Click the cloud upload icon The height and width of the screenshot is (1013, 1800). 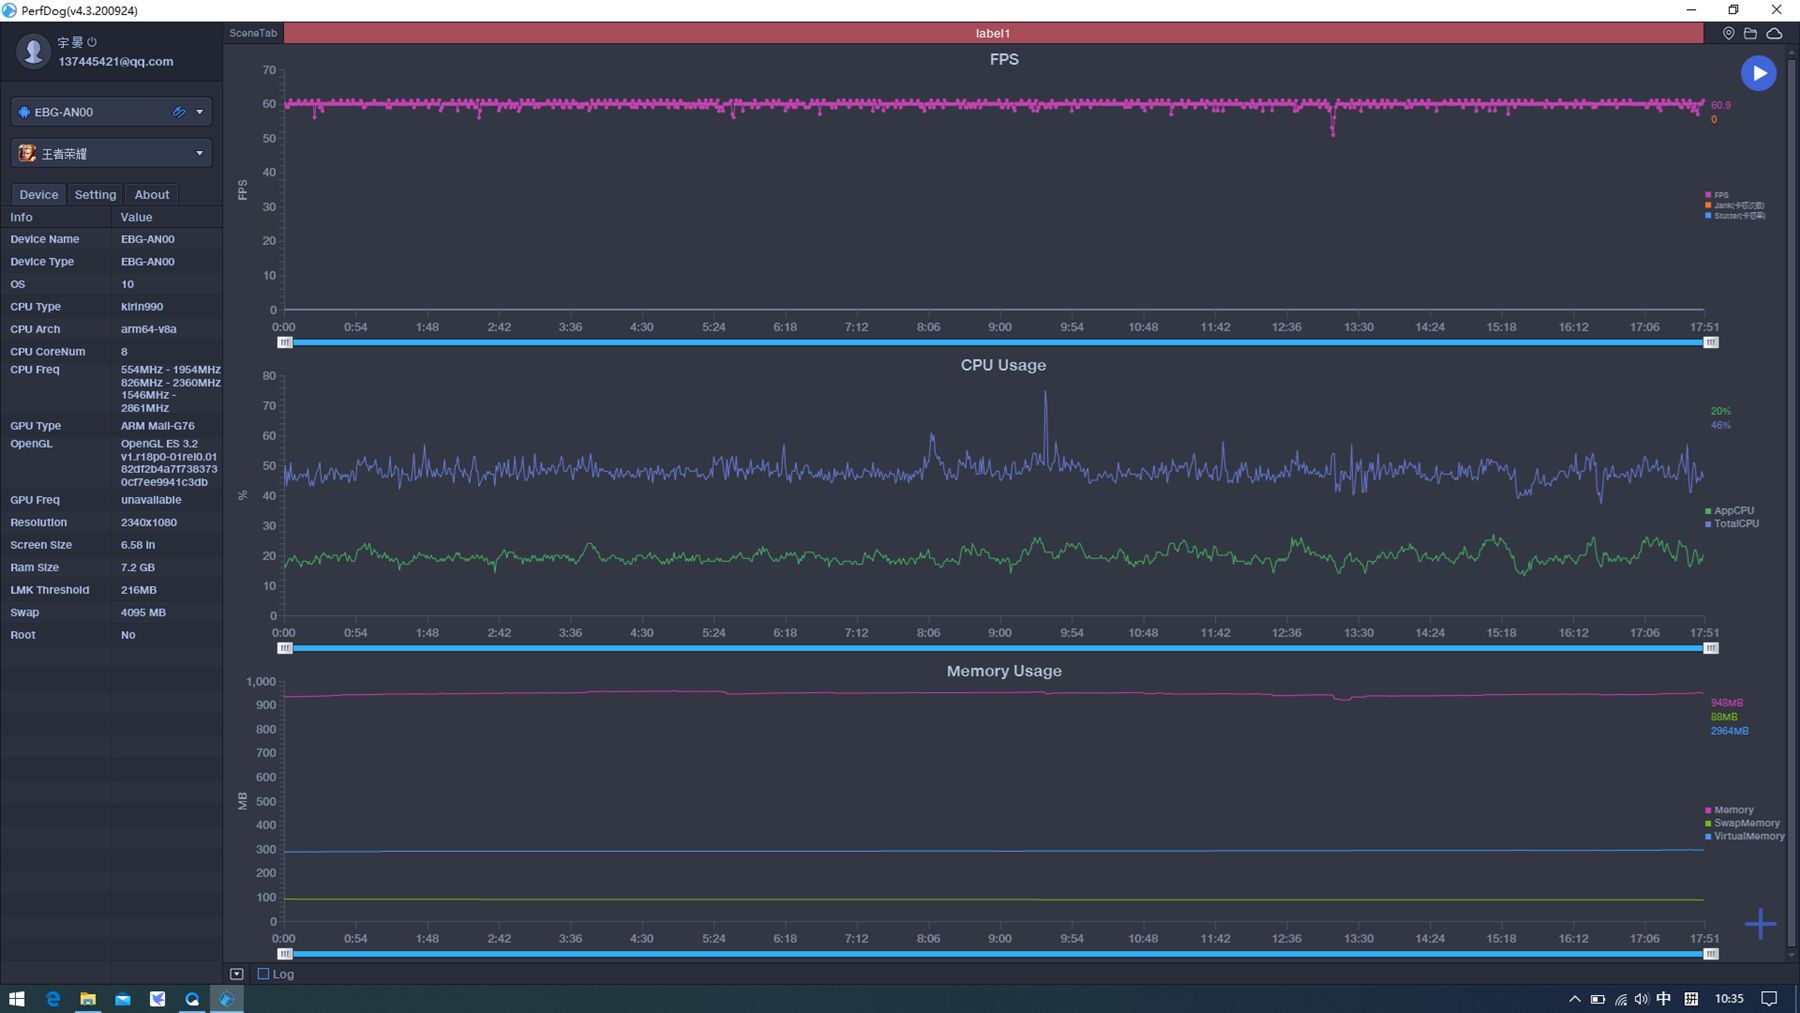[1774, 33]
